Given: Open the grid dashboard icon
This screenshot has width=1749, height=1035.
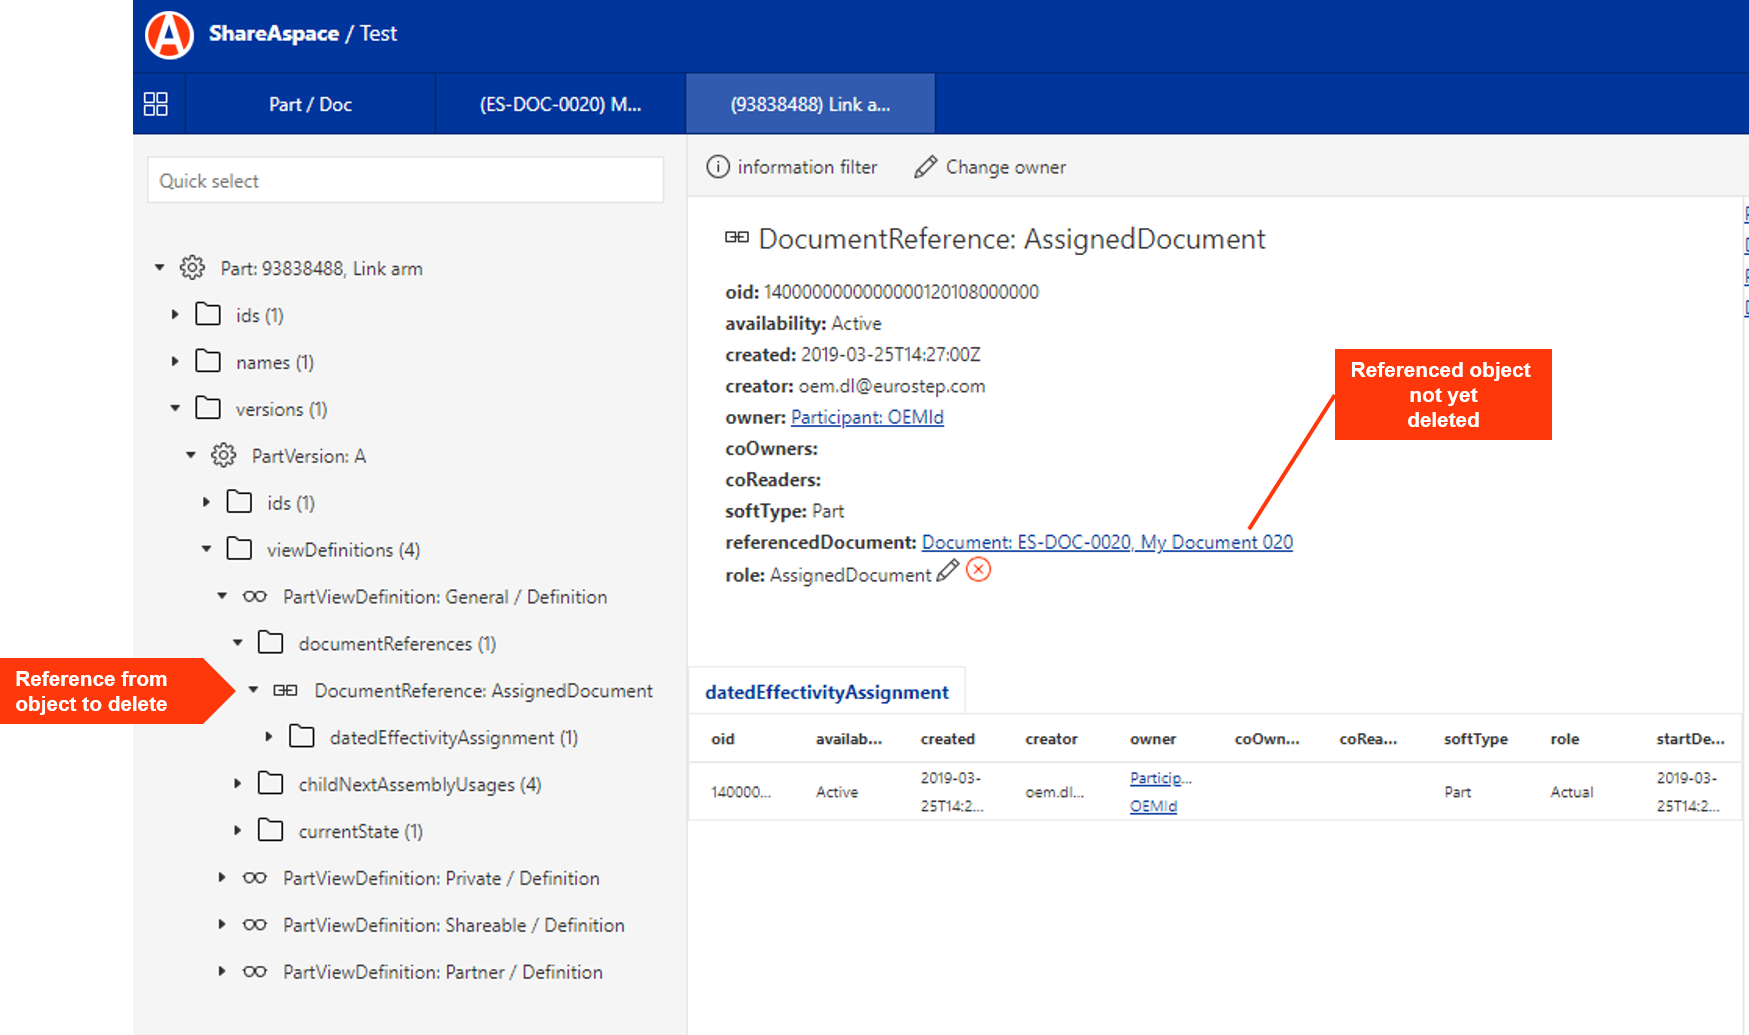Looking at the screenshot, I should coord(156,104).
